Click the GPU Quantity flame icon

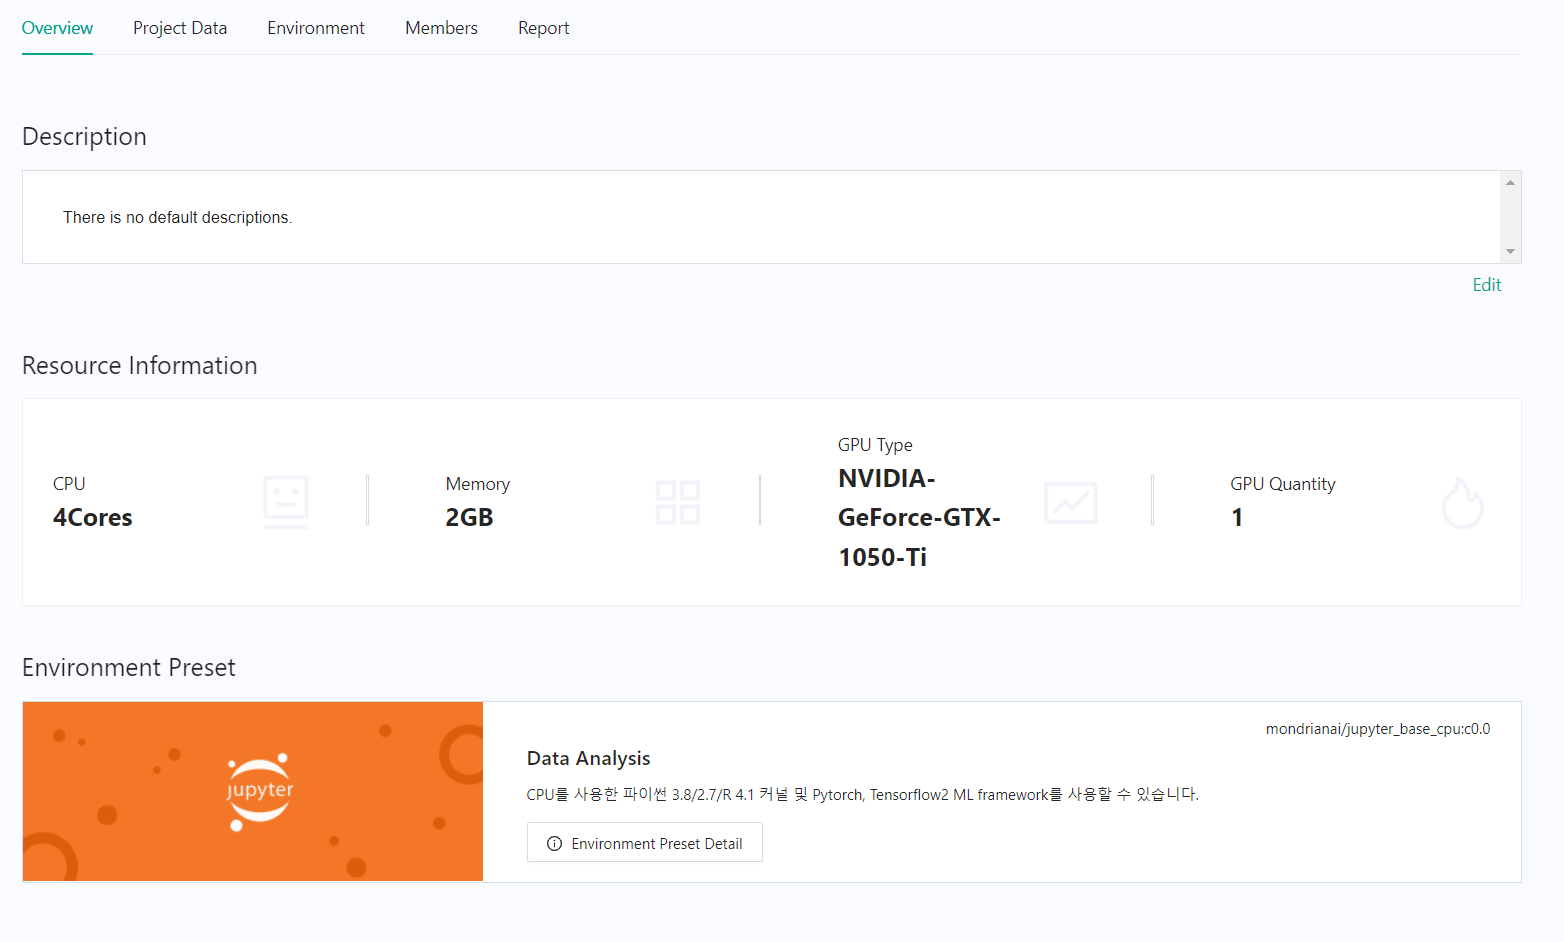1462,502
